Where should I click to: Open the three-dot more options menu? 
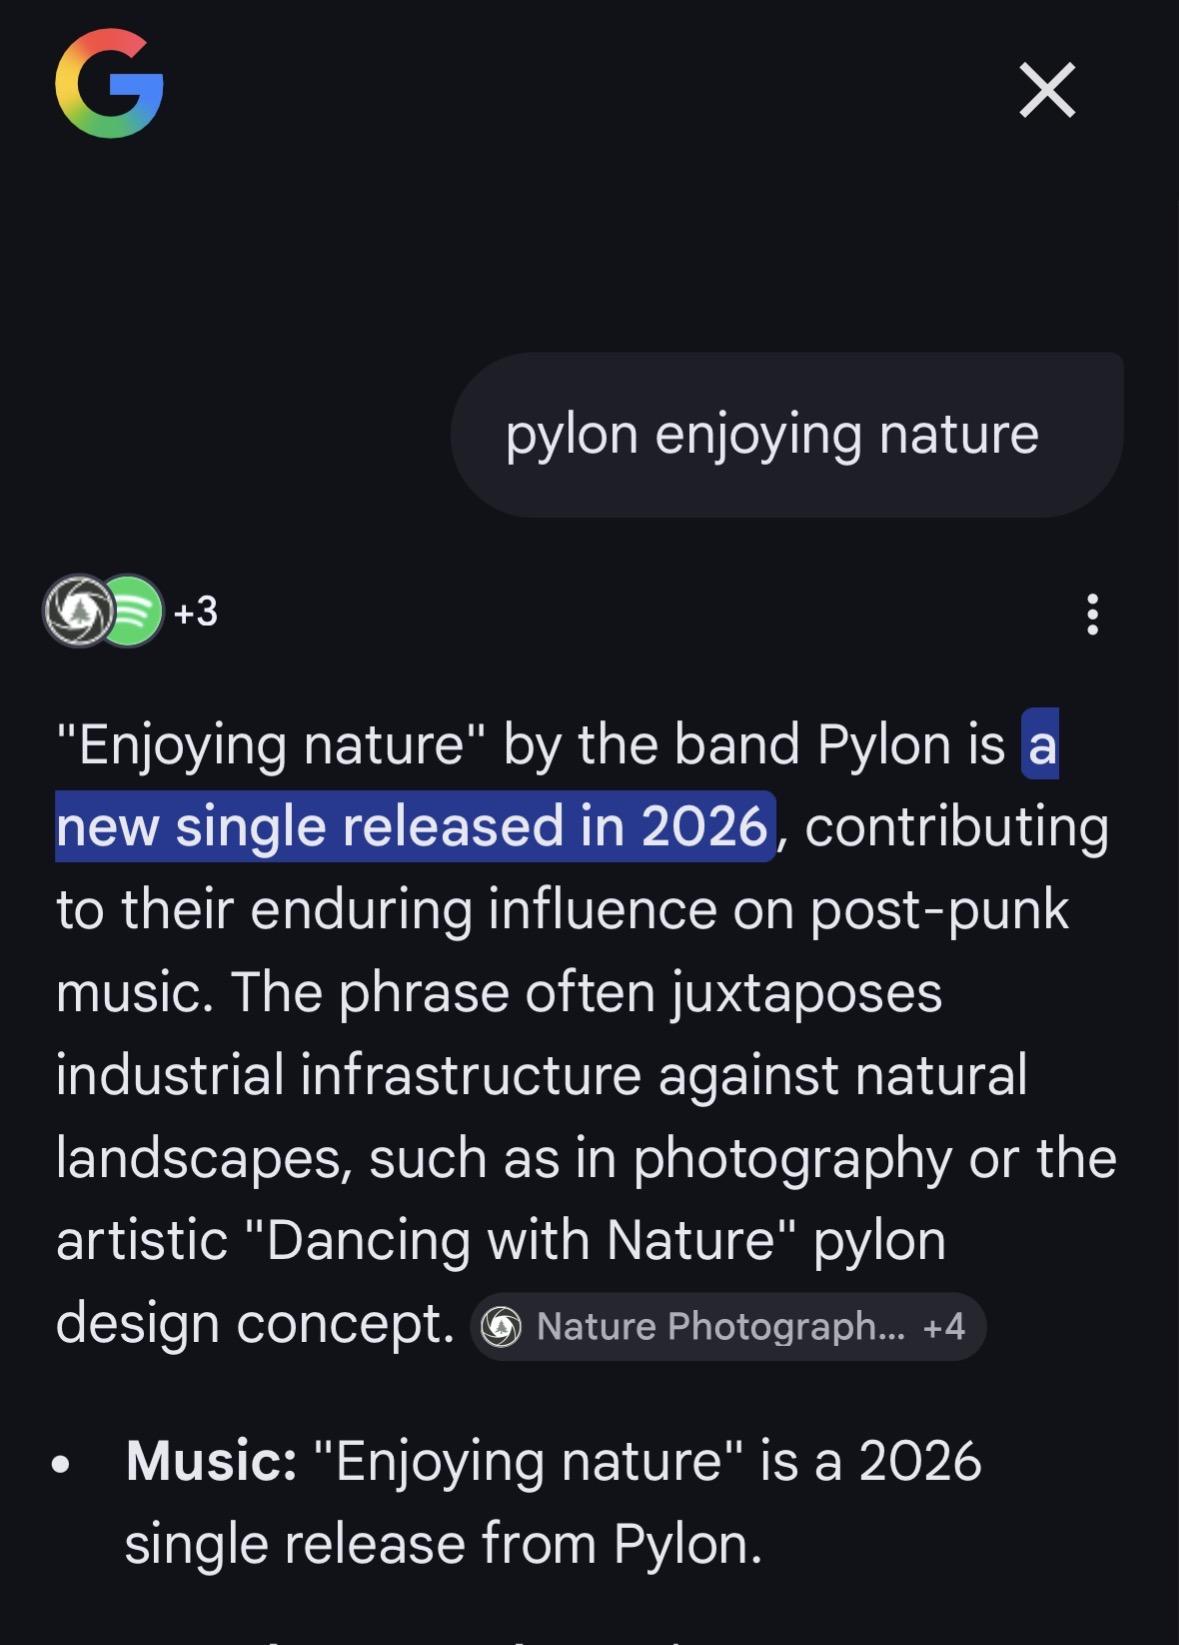pos(1092,614)
